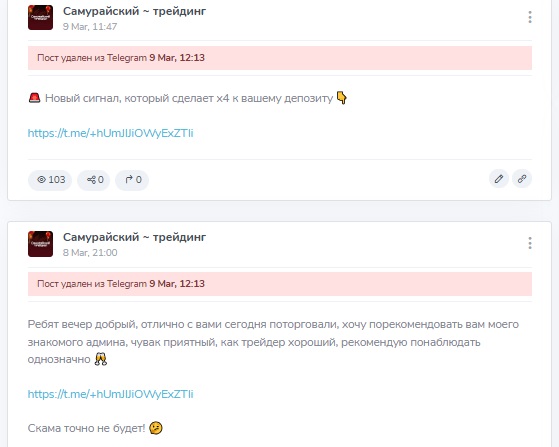Click the 103 views eye counter
Viewport: 559px width, 447px height.
pyautogui.click(x=50, y=180)
